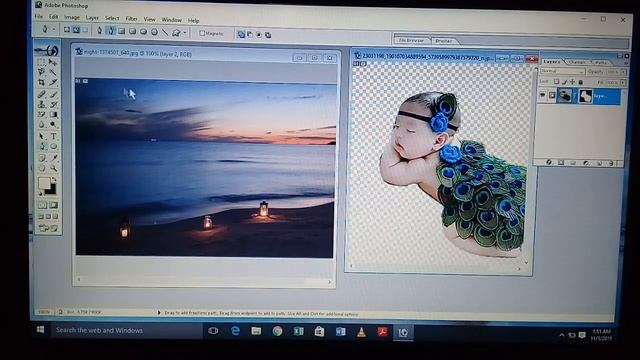This screenshot has width=640, height=360.
Task: Choose the Clone Stamp tool
Action: click(42, 104)
